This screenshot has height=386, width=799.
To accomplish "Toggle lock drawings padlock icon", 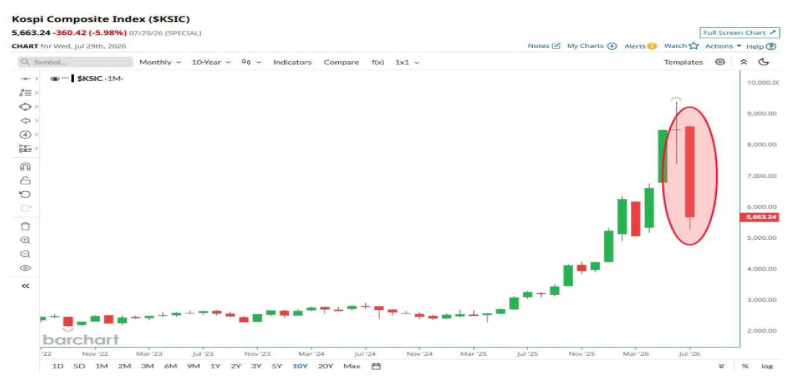I will [25, 180].
